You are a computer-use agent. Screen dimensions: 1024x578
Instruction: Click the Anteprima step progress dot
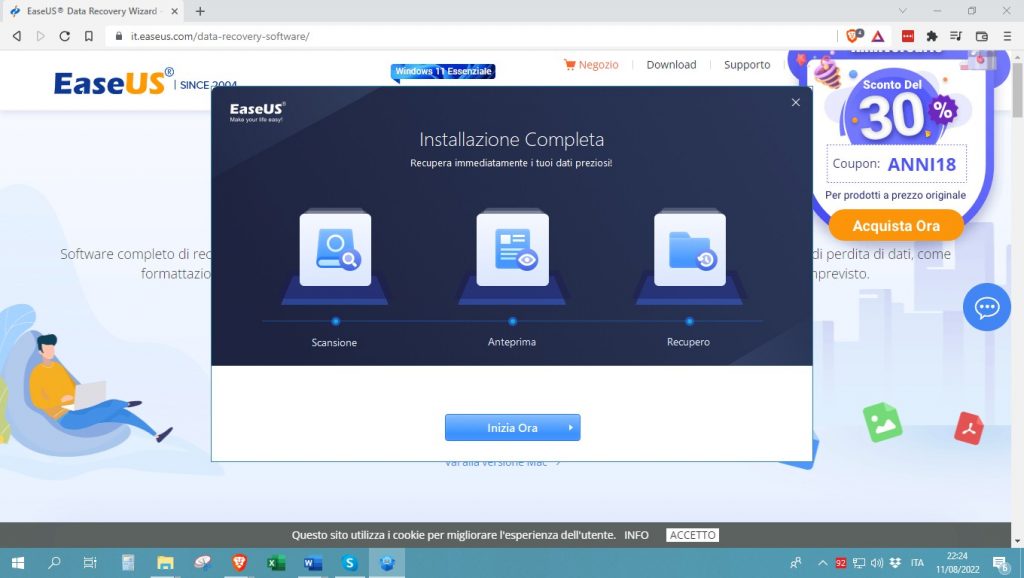(512, 322)
